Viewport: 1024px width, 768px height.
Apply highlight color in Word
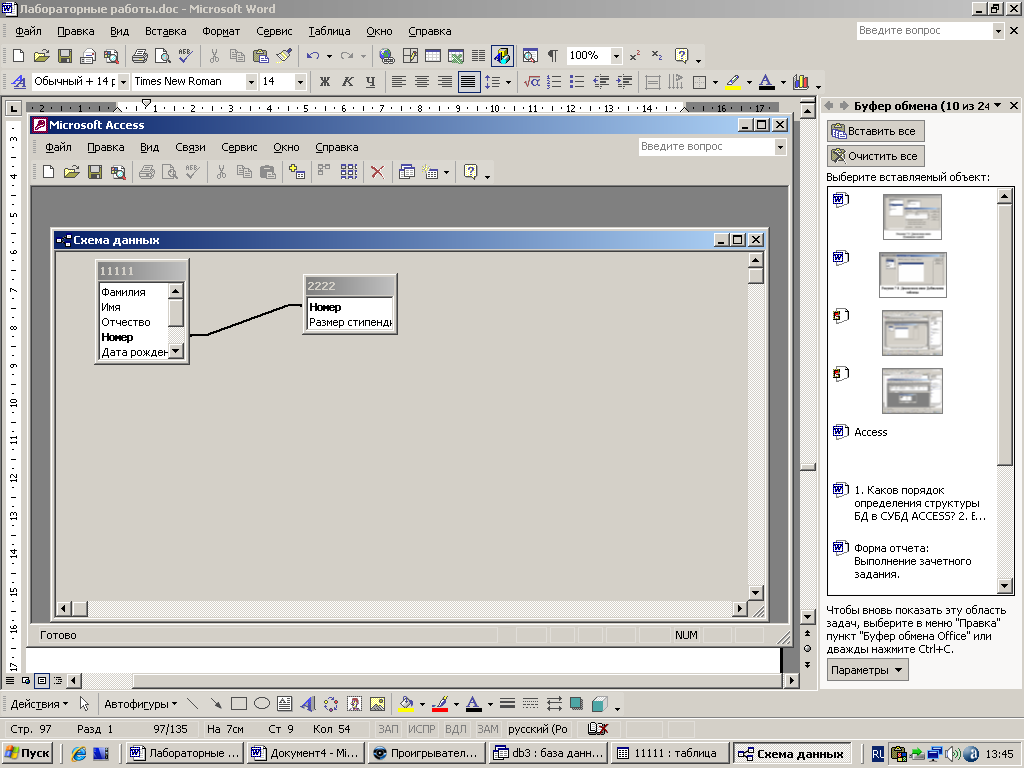(x=733, y=82)
